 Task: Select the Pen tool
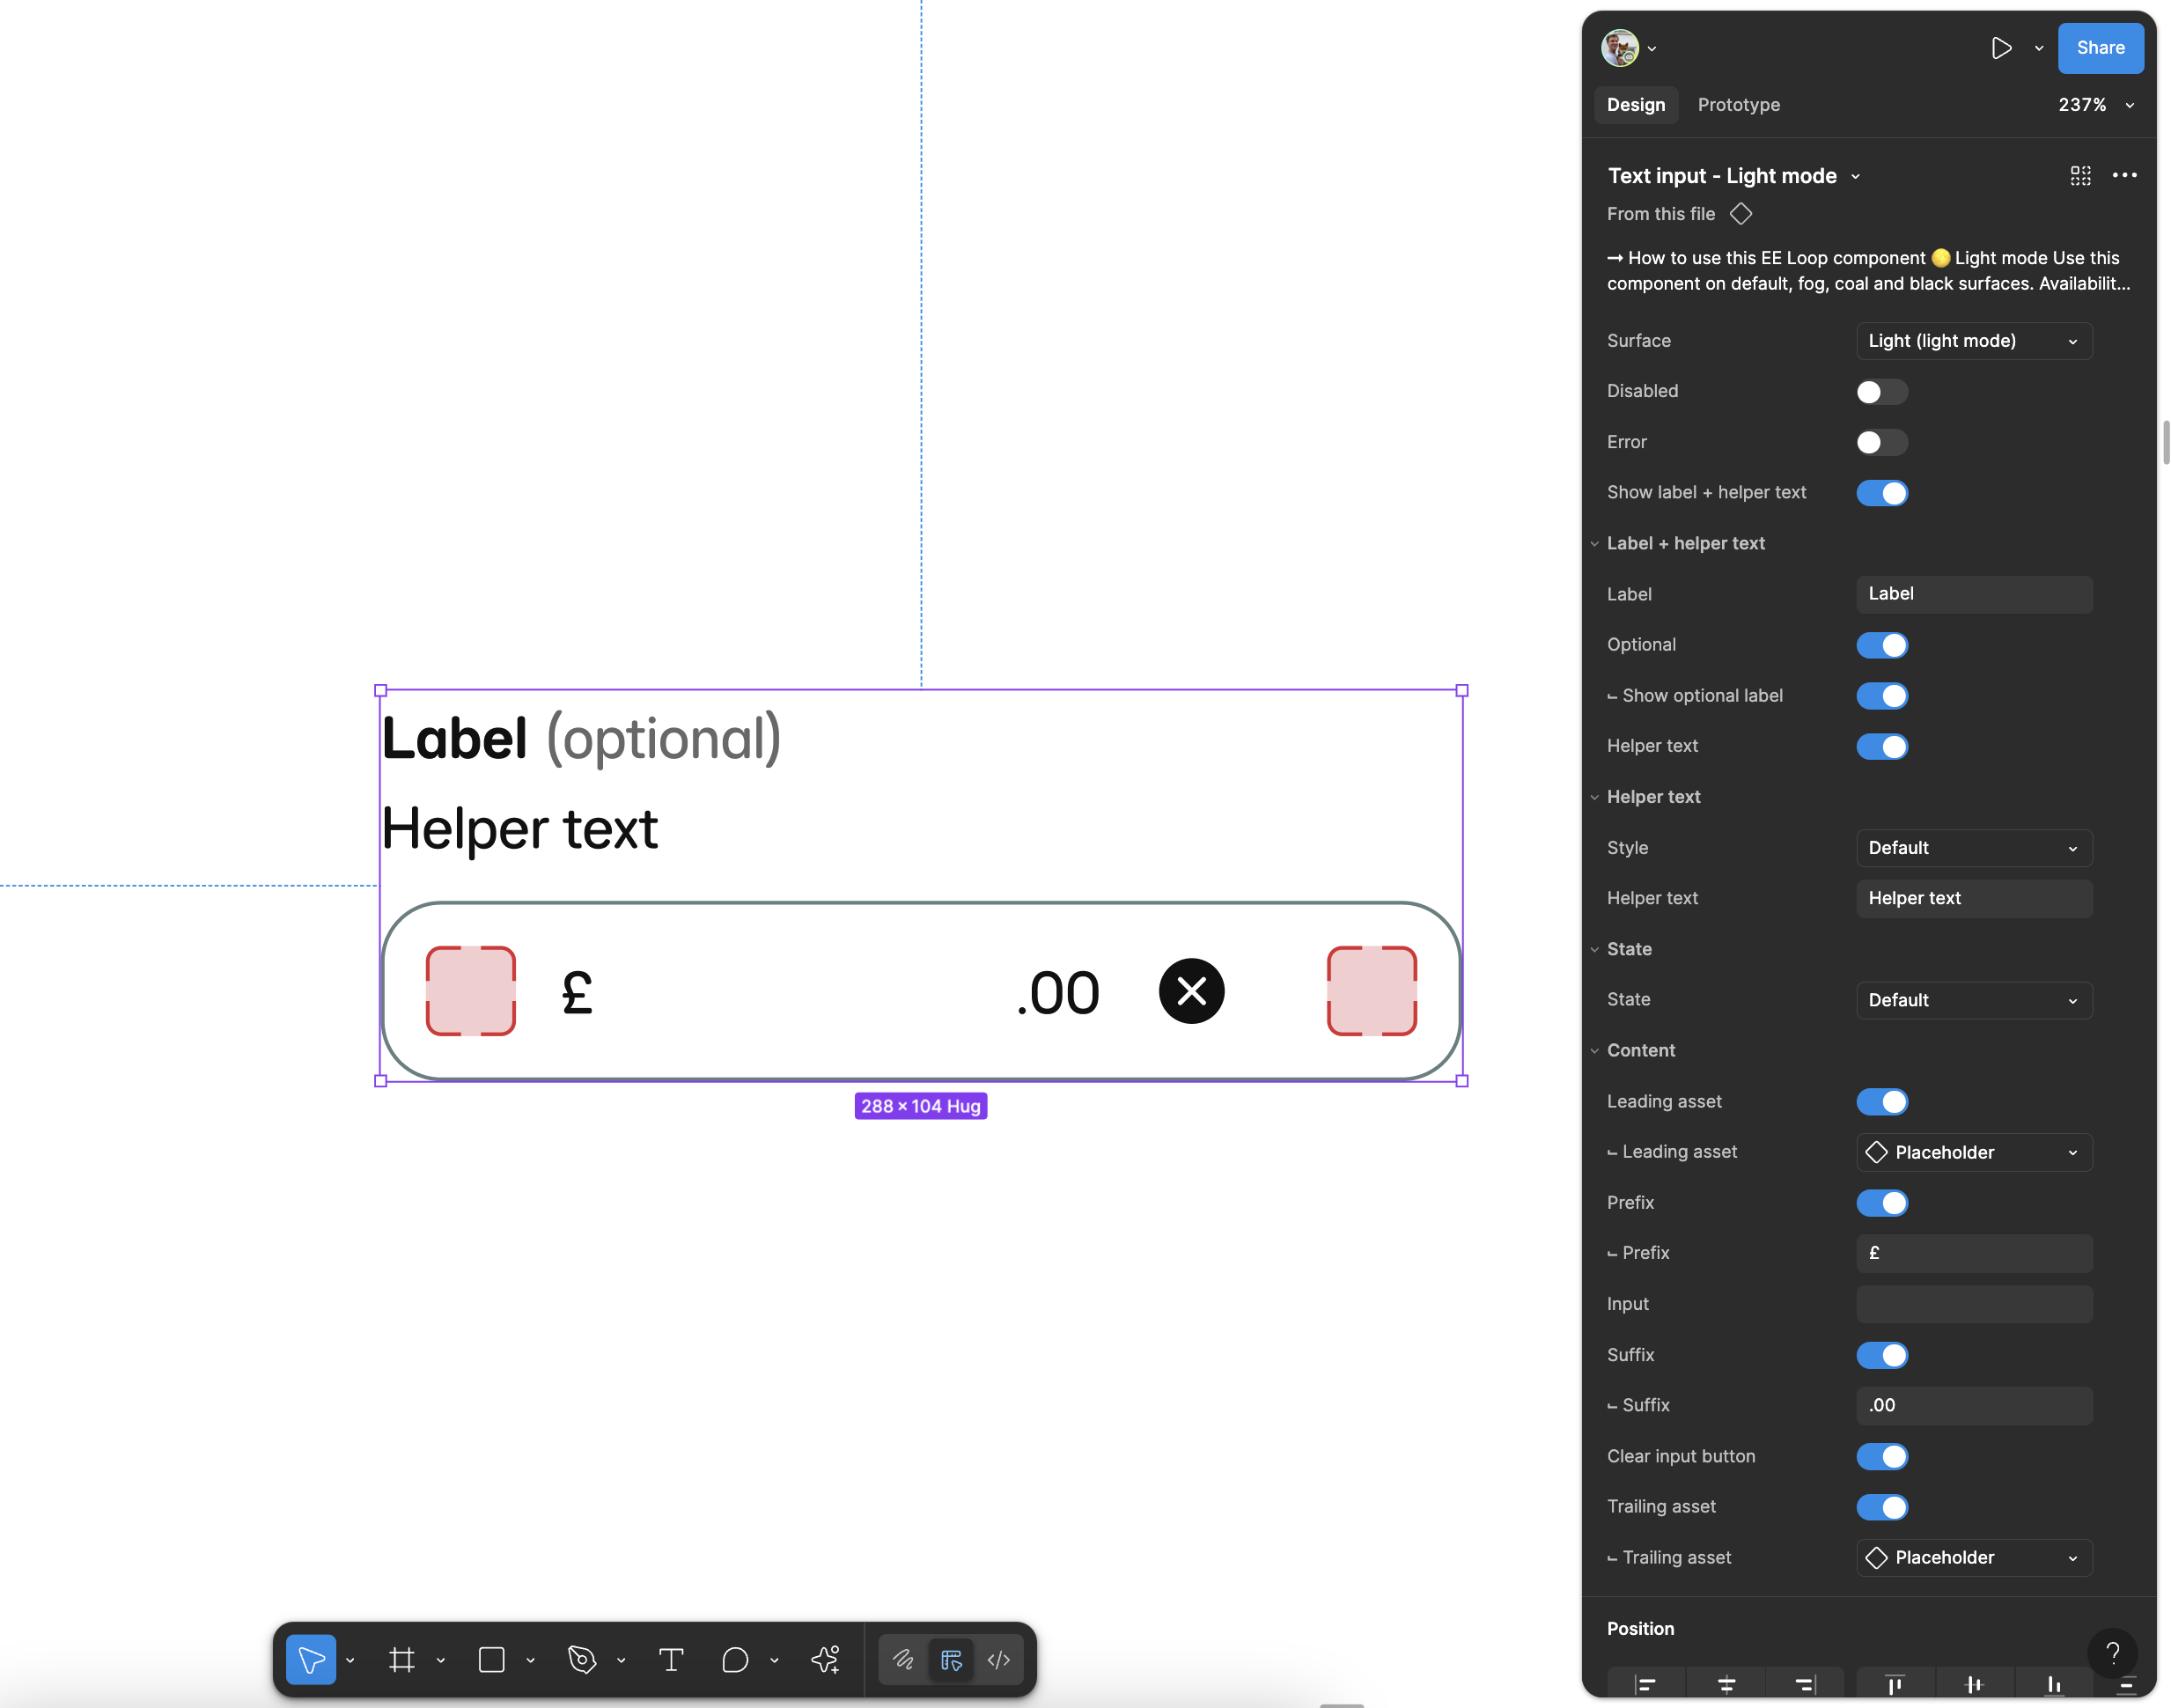pyautogui.click(x=582, y=1660)
